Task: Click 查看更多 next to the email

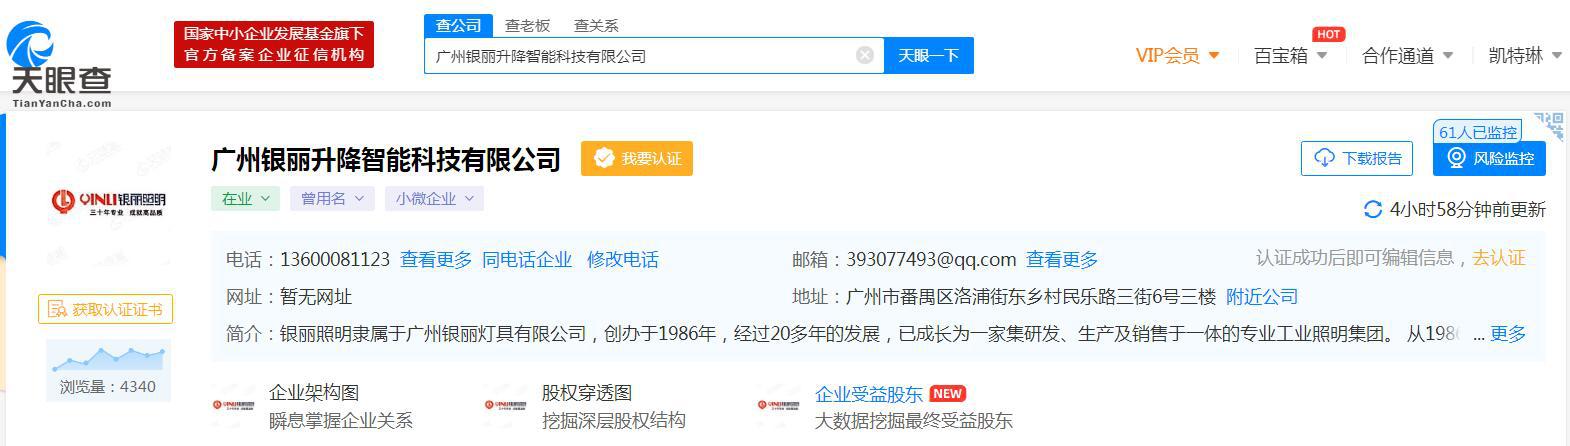Action: (1062, 260)
